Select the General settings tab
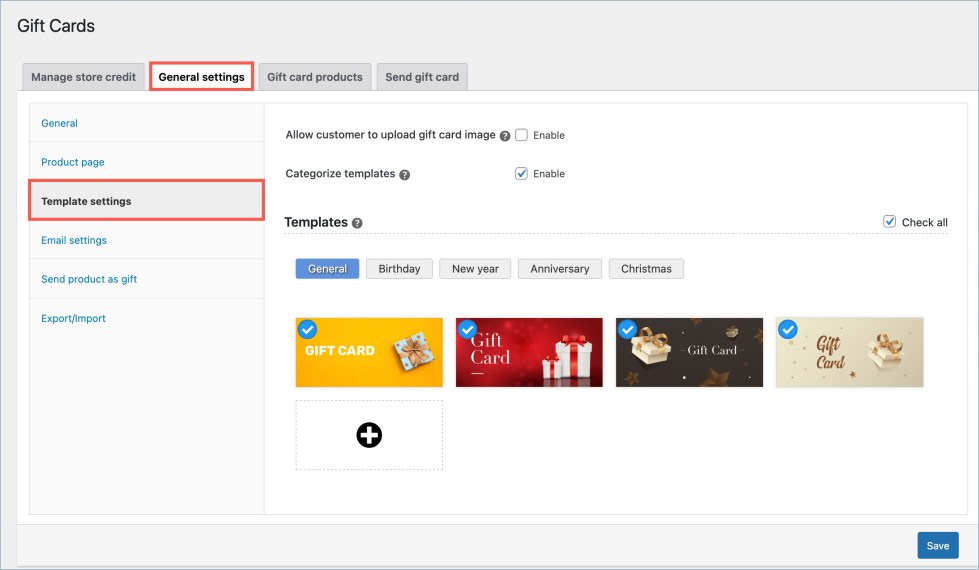The image size is (979, 570). 201,77
